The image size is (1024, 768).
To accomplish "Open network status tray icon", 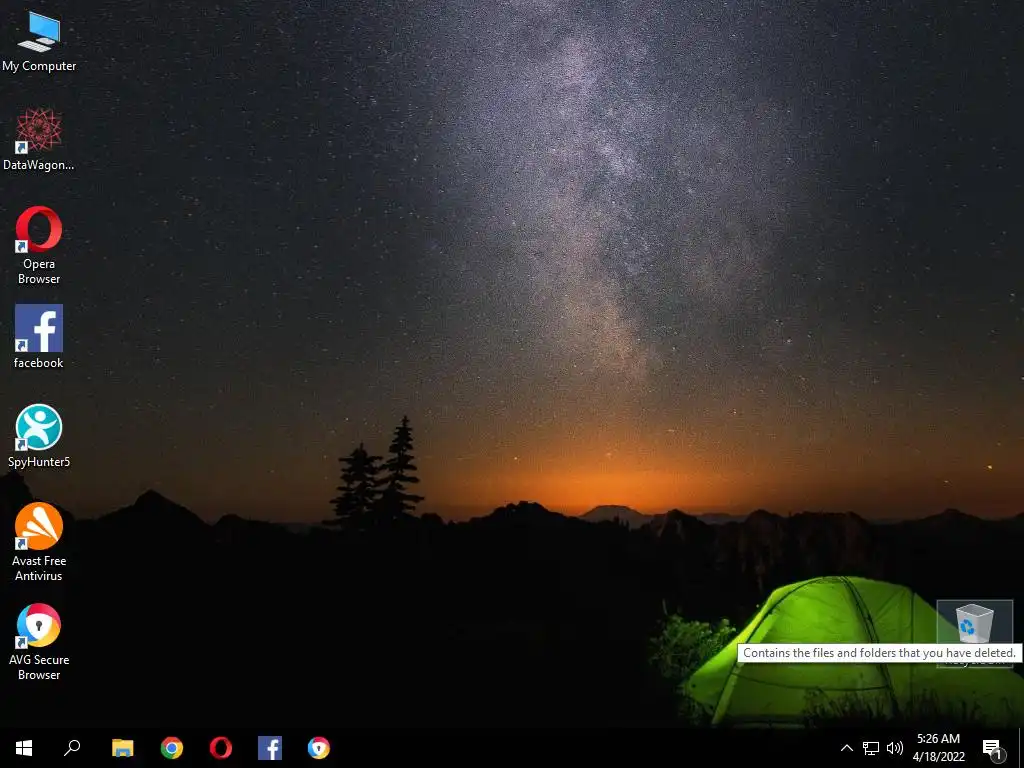I will click(x=871, y=748).
